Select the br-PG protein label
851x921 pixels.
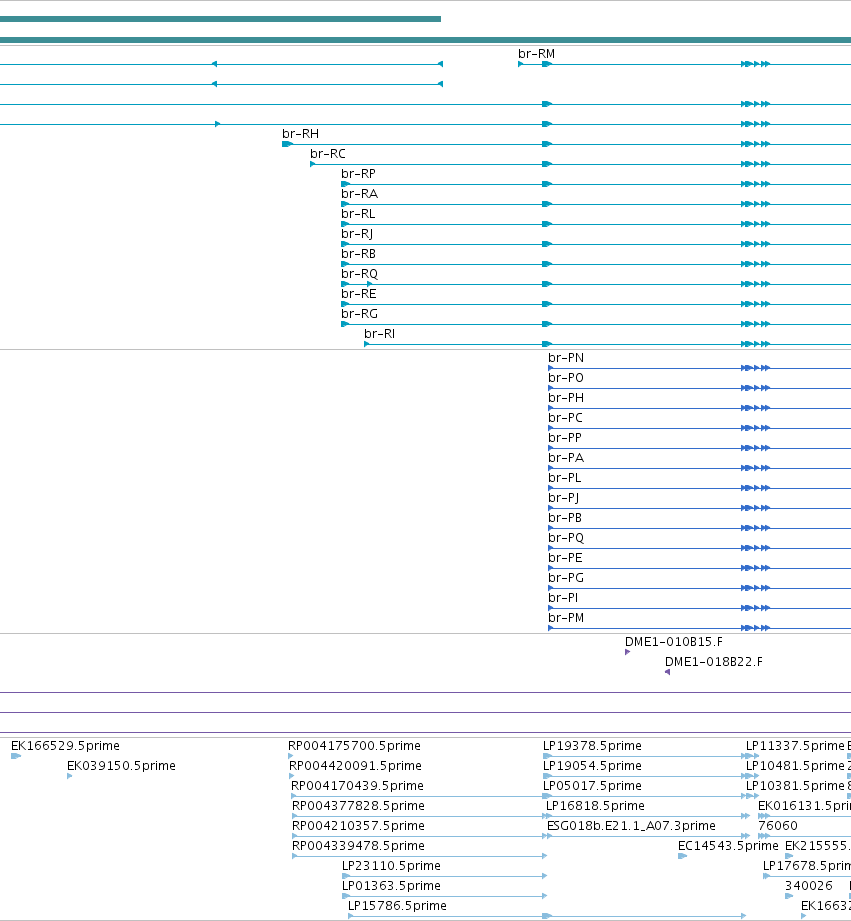coord(566,577)
